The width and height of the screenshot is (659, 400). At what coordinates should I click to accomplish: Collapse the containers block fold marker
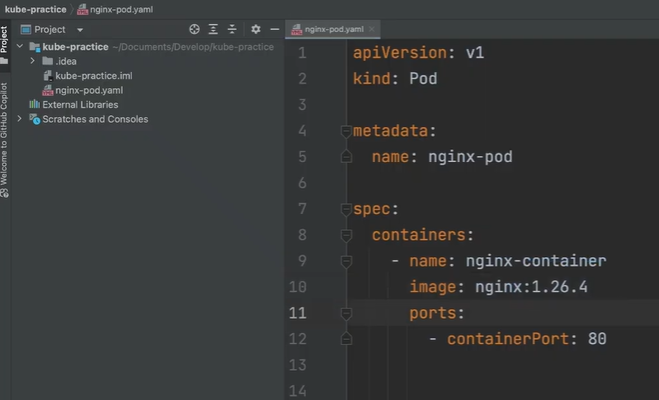click(x=346, y=235)
